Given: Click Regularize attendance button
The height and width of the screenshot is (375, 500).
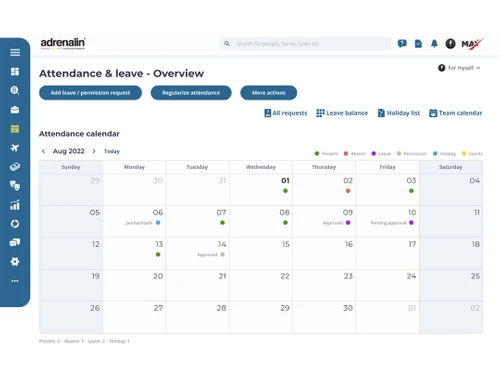Looking at the screenshot, I should (x=191, y=93).
